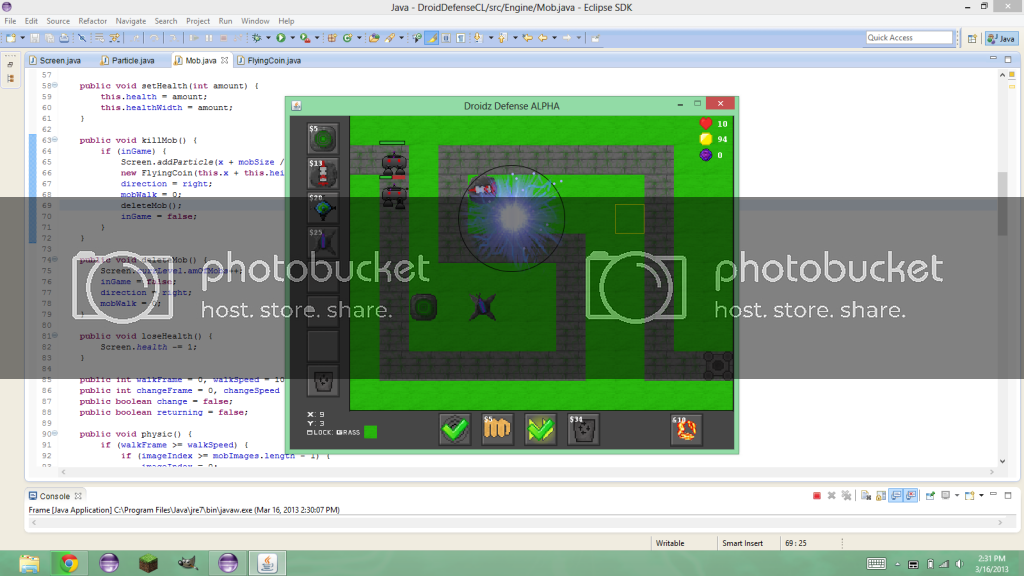
Task: Click the green GRASS block color swatch
Action: click(370, 432)
